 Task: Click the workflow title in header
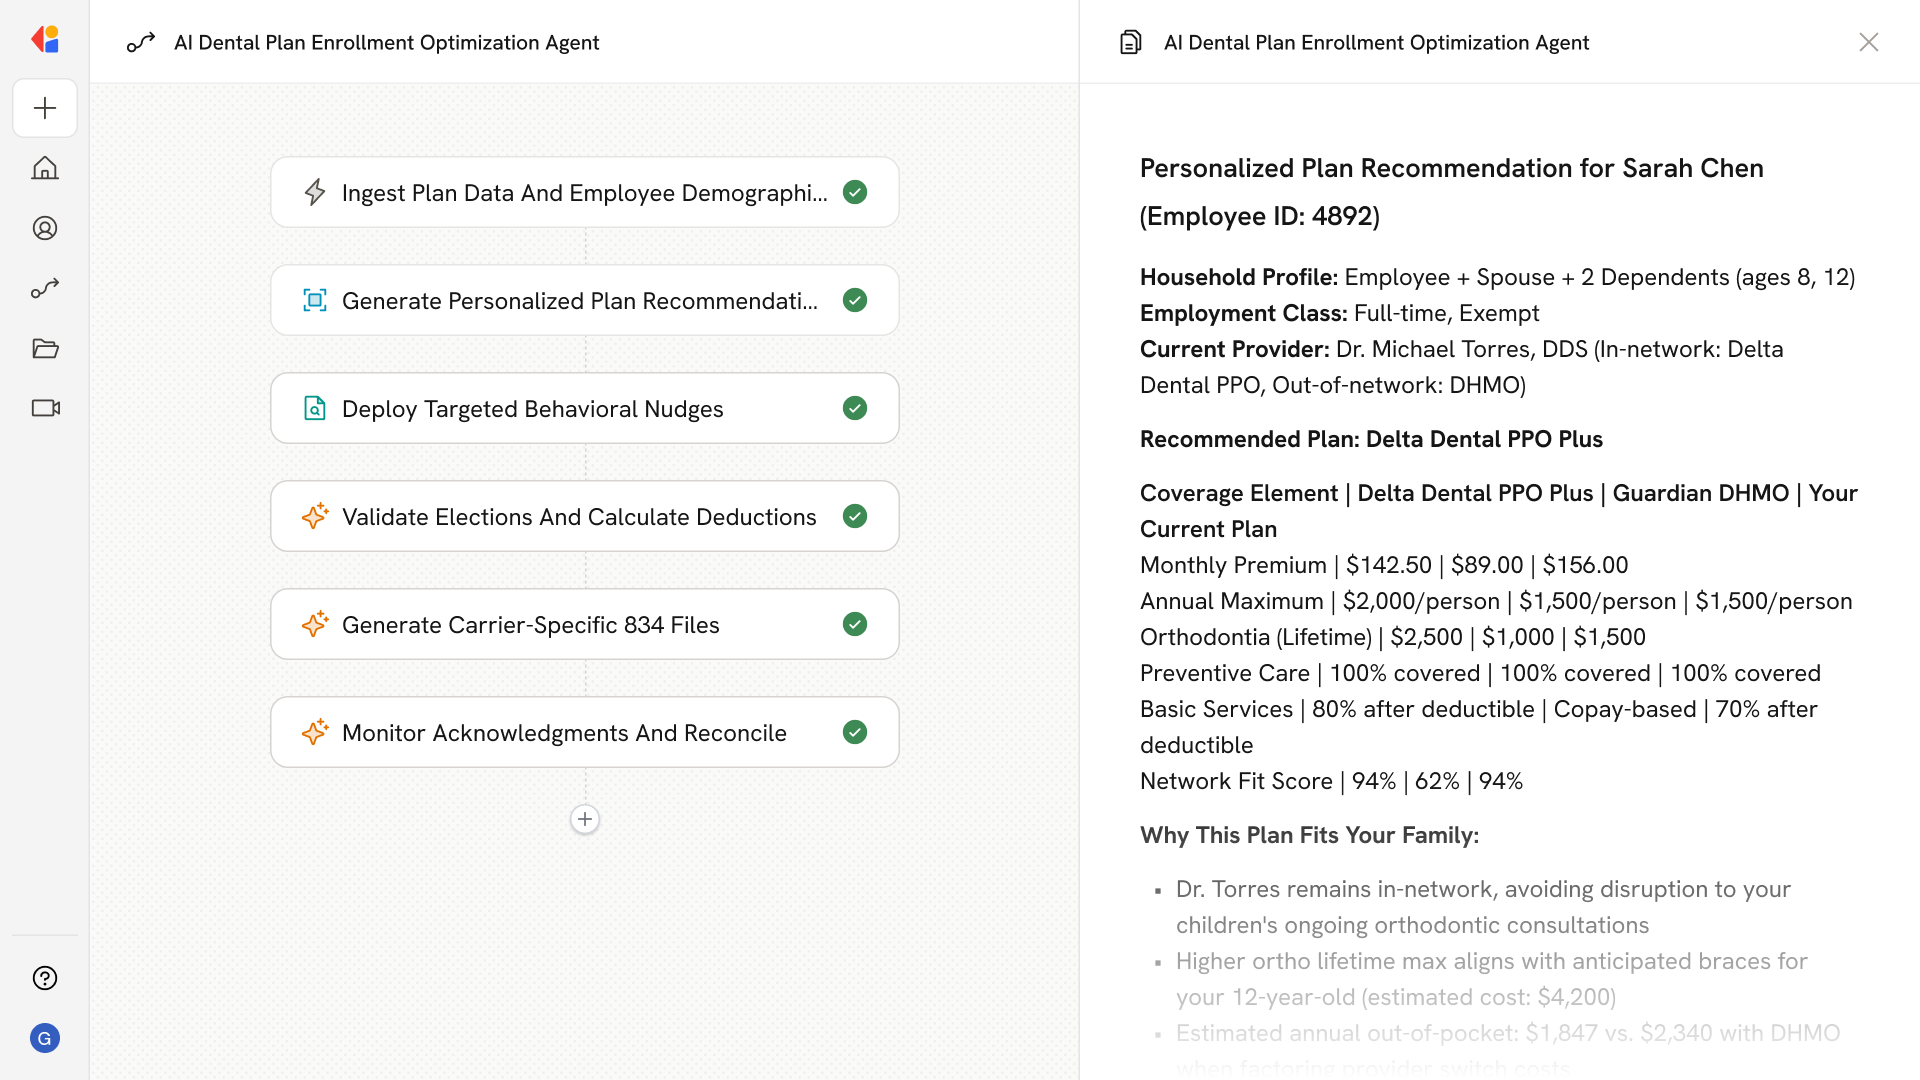click(x=386, y=42)
